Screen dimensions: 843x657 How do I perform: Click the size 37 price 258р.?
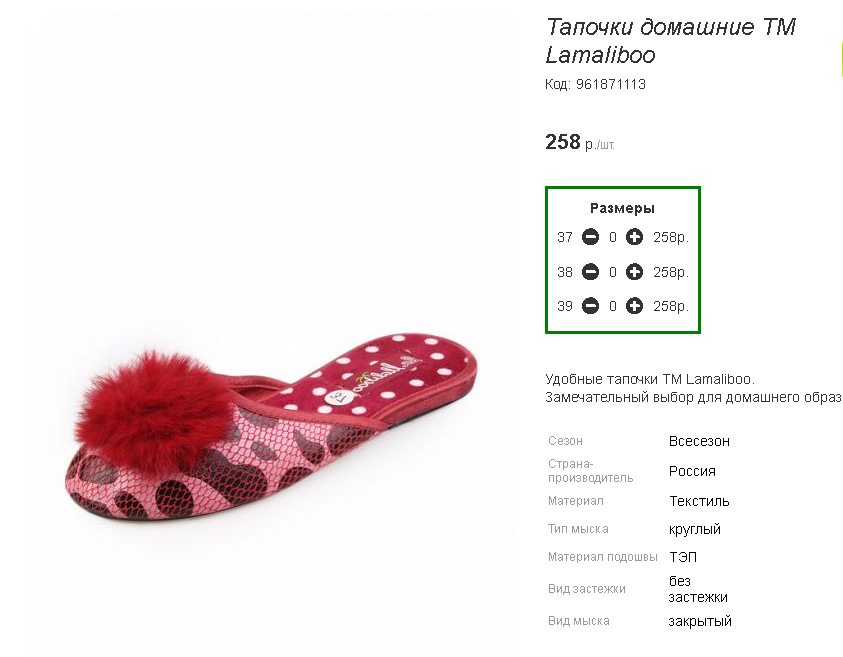(671, 237)
